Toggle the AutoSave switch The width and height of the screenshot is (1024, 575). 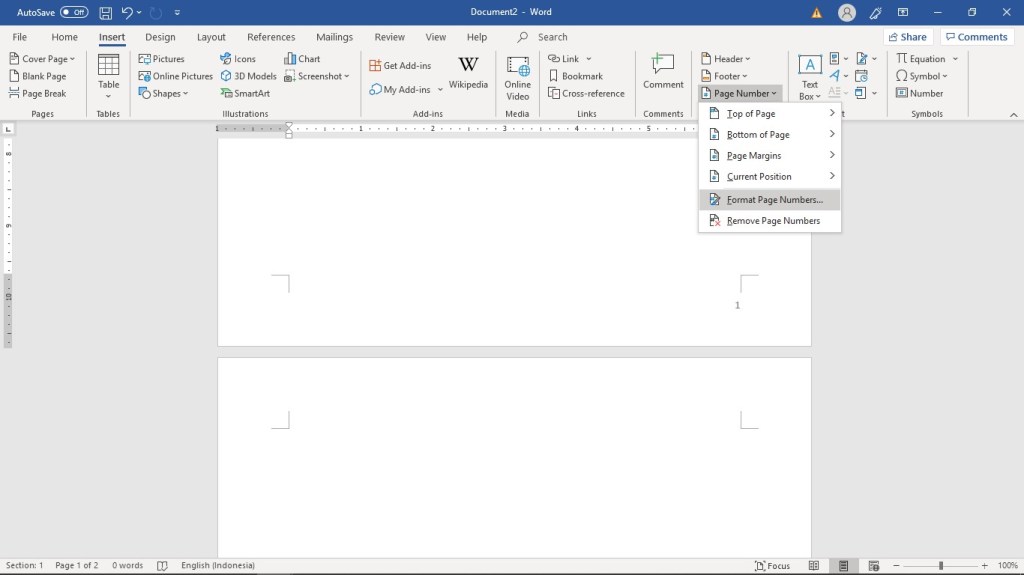tap(74, 12)
